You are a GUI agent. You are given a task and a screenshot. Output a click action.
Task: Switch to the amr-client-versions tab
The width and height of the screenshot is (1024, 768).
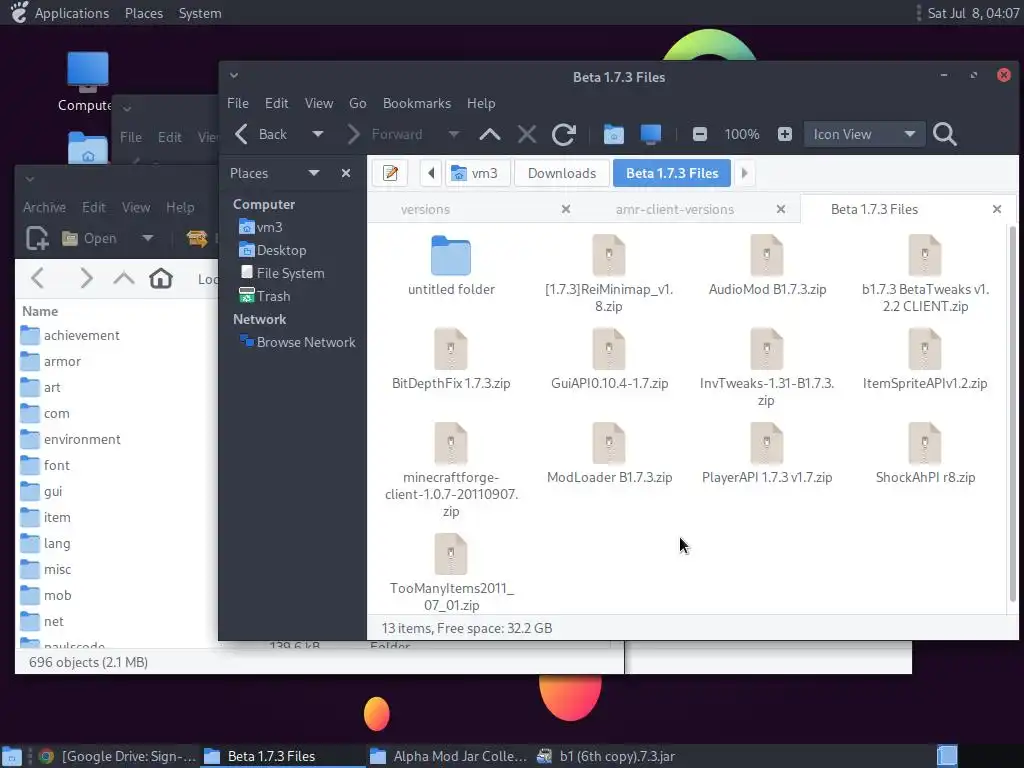point(675,210)
